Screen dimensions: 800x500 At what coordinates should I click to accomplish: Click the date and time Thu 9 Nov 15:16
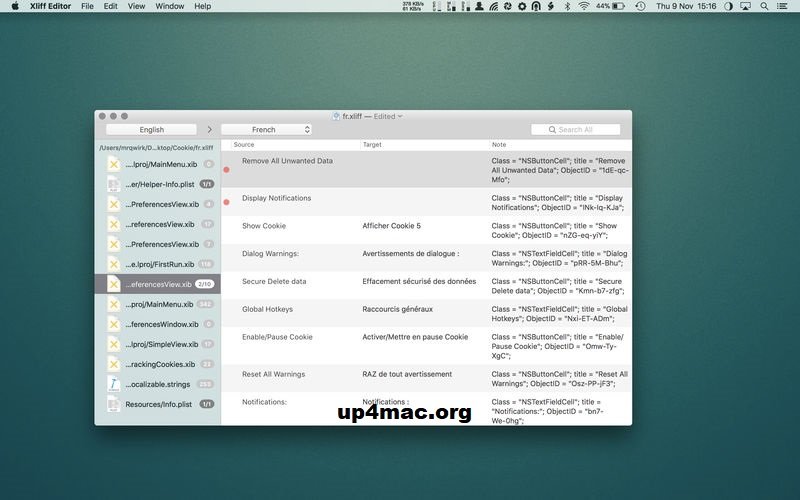(x=686, y=6)
